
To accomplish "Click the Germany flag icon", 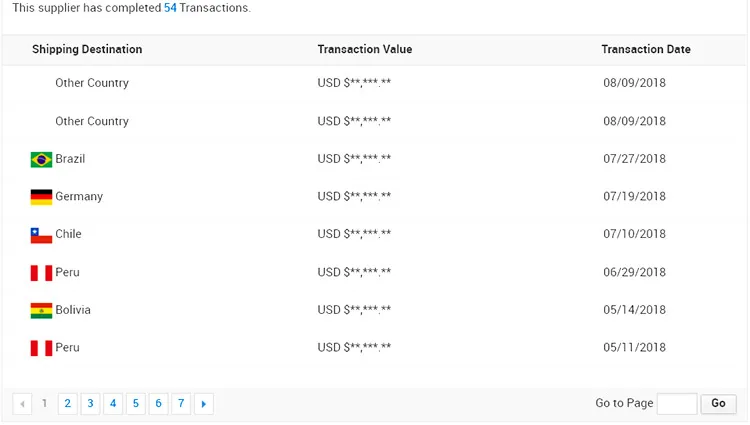I will [41, 197].
